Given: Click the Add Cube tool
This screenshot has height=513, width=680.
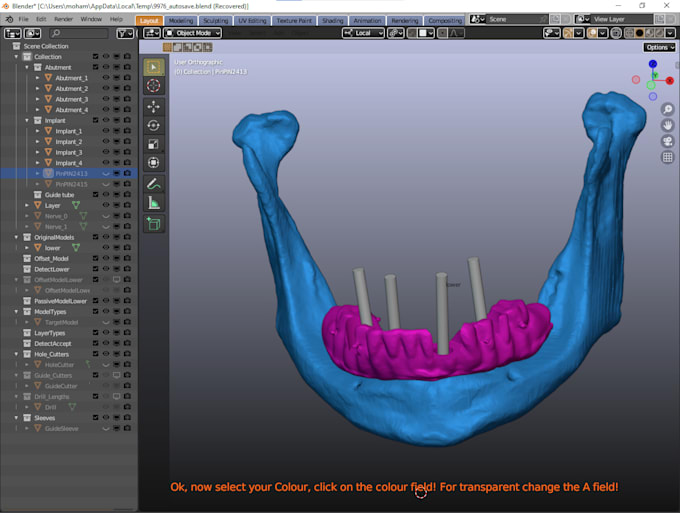Looking at the screenshot, I should (x=154, y=224).
